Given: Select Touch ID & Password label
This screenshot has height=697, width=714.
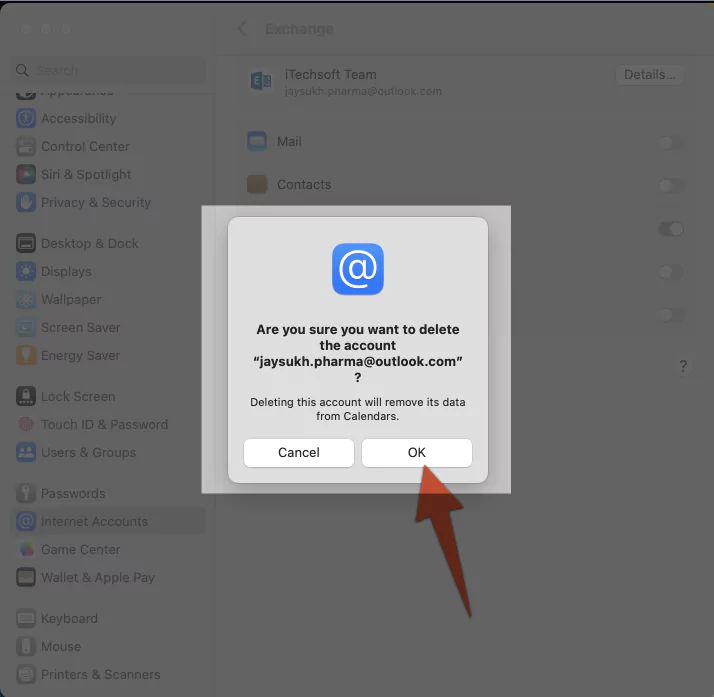Looking at the screenshot, I should (105, 425).
